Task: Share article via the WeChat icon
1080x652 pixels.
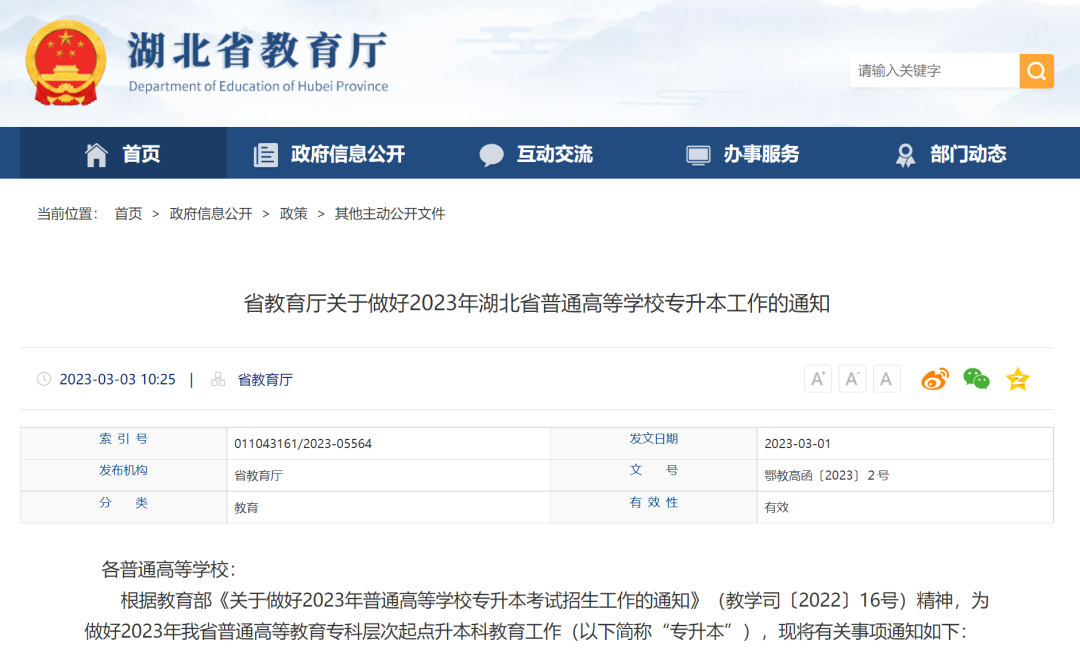Action: [976, 378]
